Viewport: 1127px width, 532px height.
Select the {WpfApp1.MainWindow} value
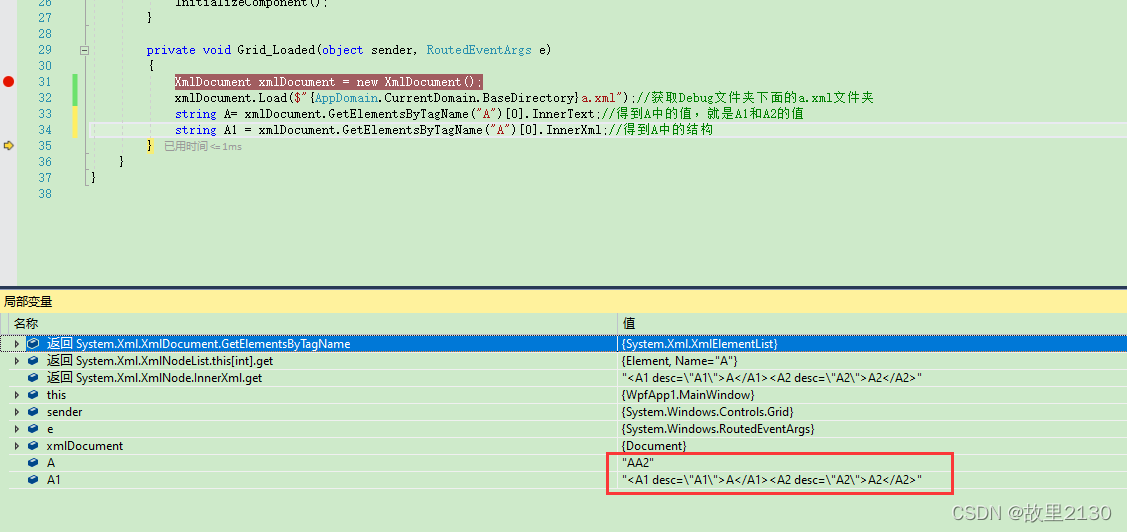point(688,395)
